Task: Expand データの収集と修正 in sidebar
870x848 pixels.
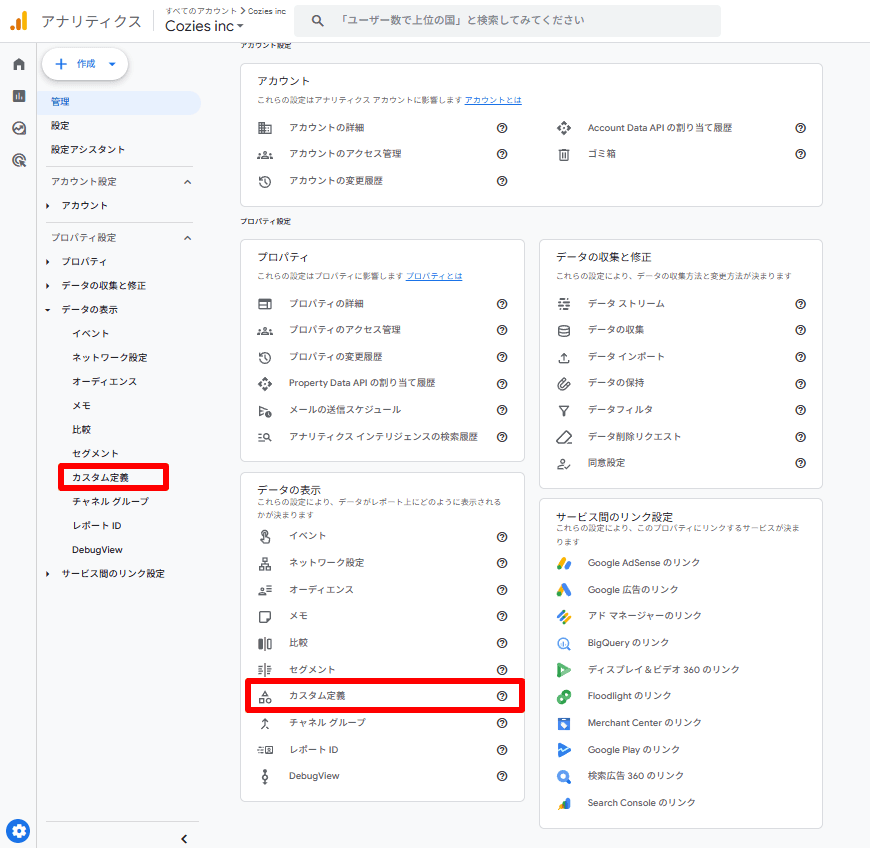Action: point(48,286)
